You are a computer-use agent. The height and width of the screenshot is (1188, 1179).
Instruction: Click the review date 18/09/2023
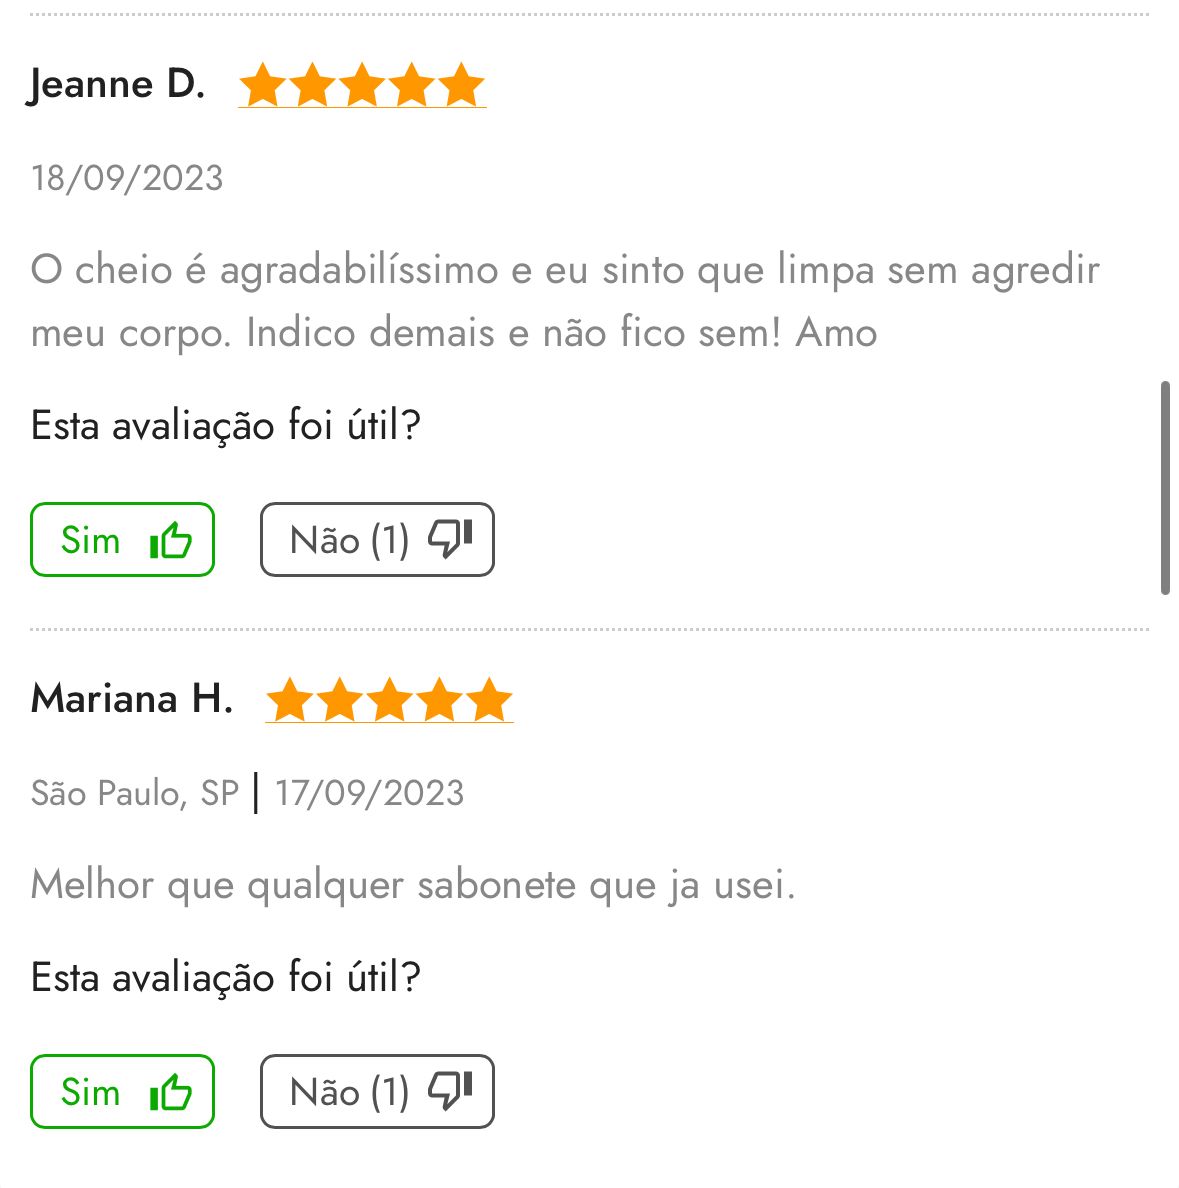(127, 178)
